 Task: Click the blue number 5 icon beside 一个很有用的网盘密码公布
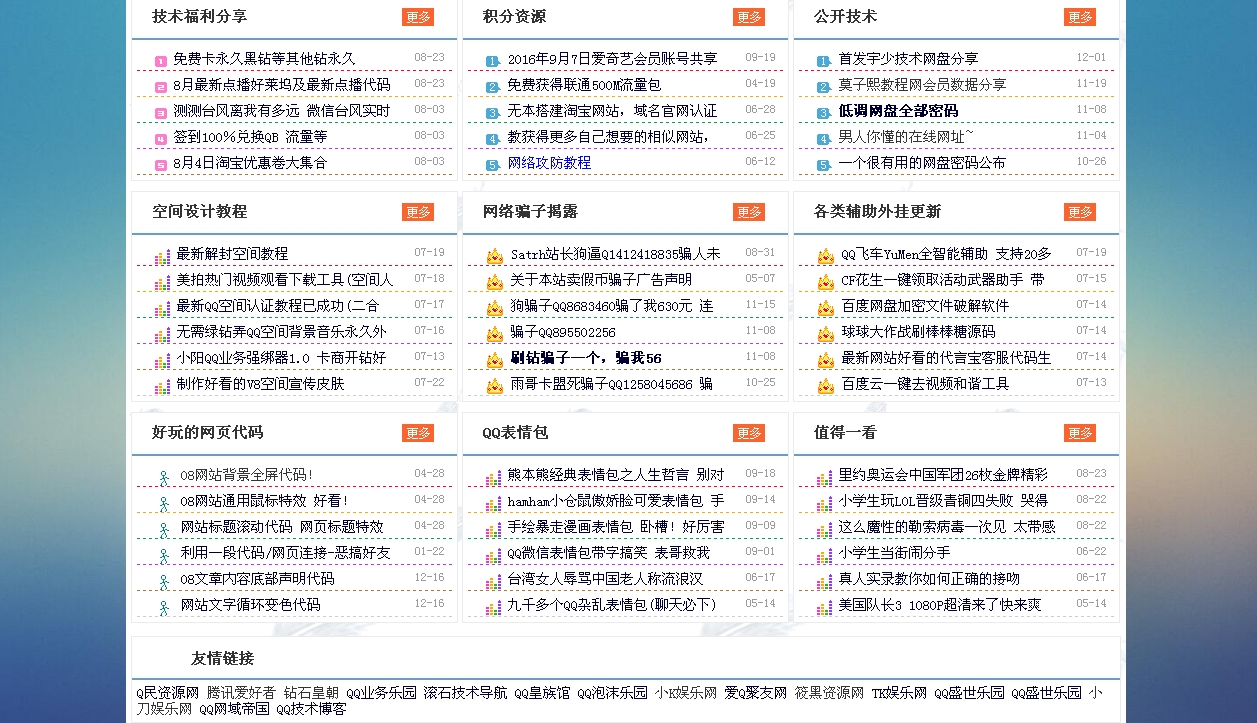pyautogui.click(x=823, y=165)
